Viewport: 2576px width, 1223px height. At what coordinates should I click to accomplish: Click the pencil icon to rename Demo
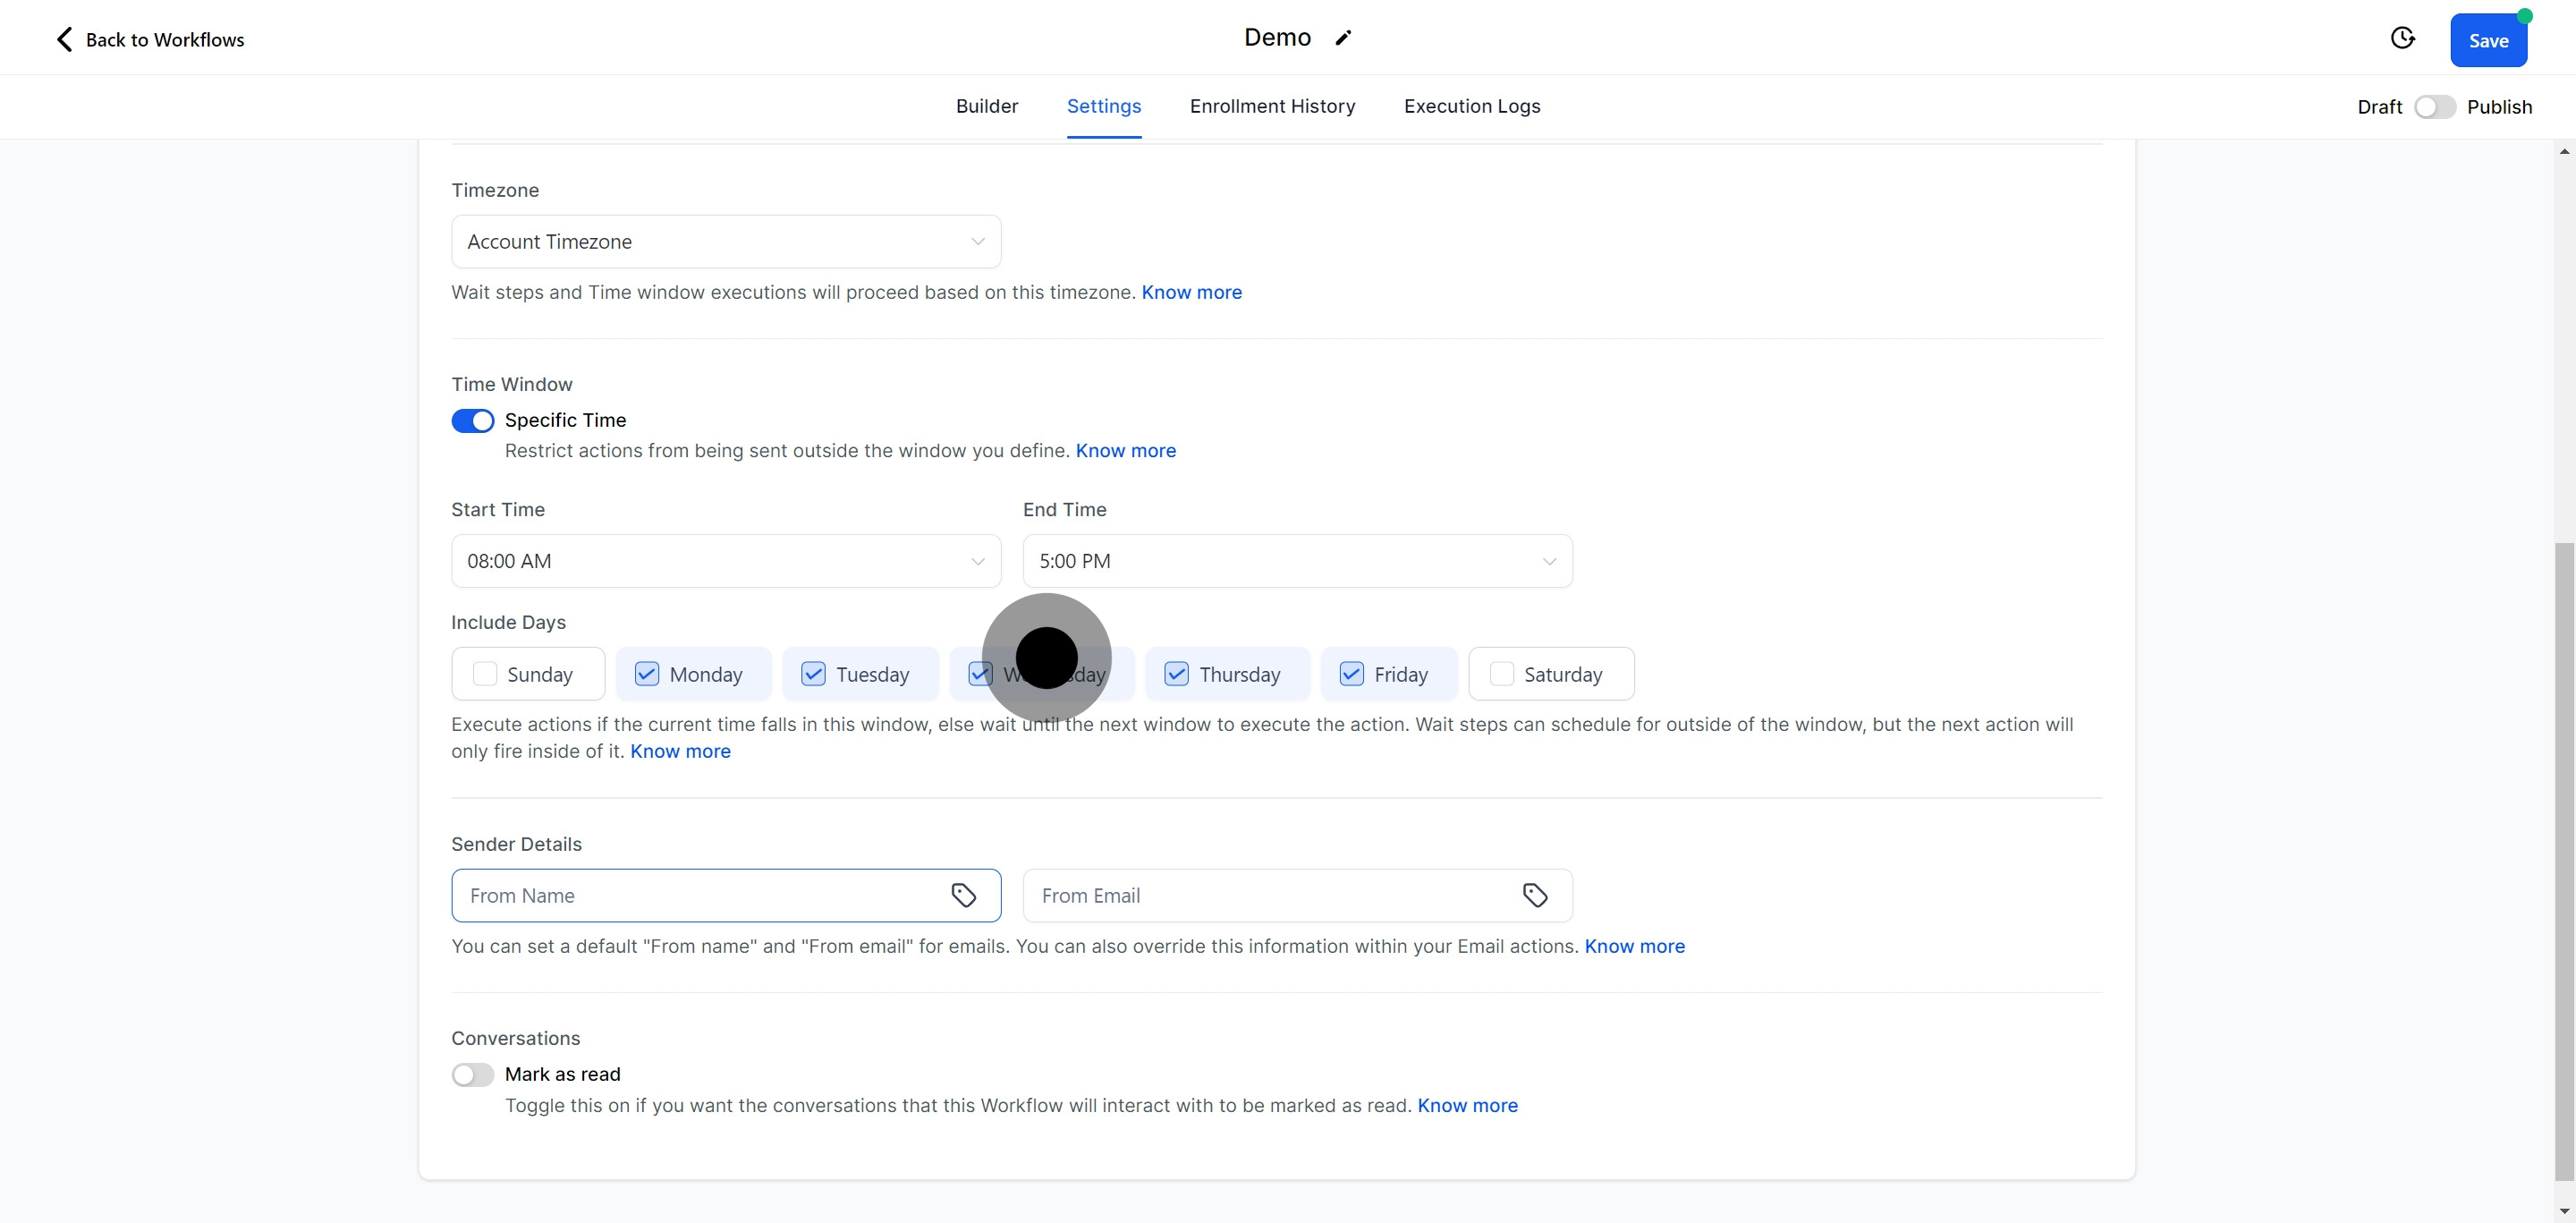click(x=1343, y=38)
